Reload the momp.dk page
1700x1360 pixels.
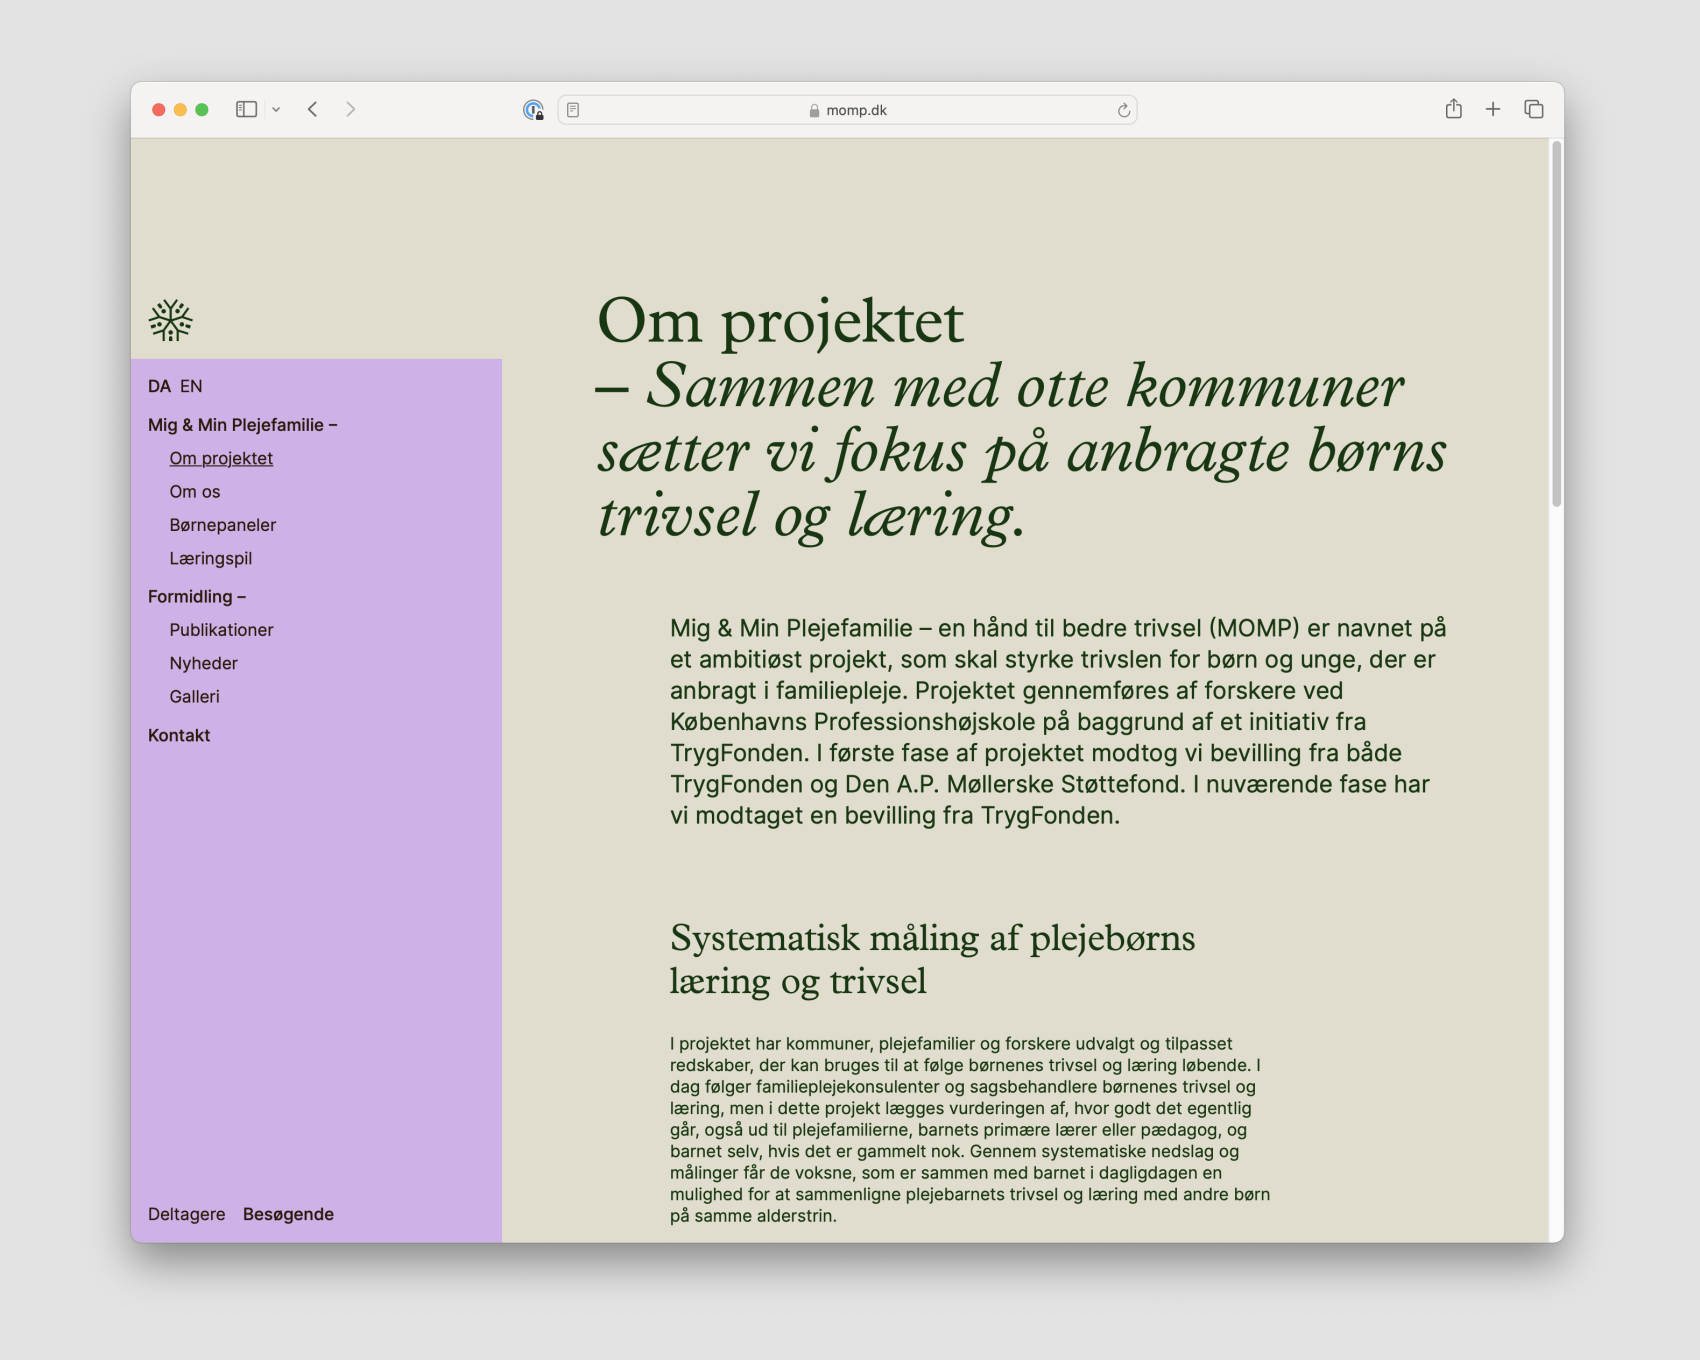pyautogui.click(x=1123, y=110)
